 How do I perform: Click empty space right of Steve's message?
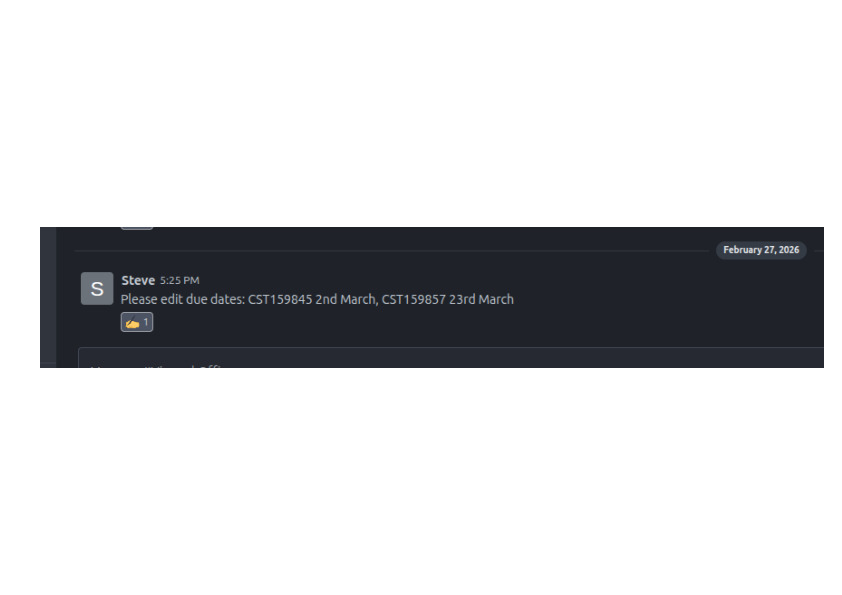click(x=666, y=299)
